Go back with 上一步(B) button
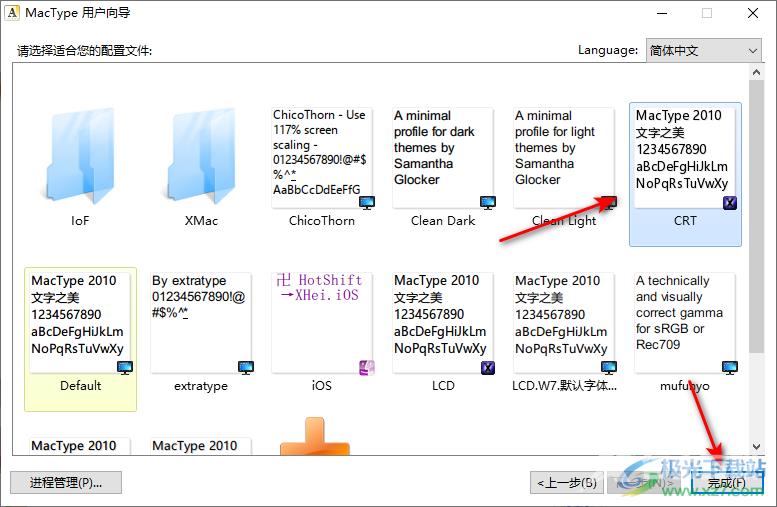The image size is (777, 507). tap(567, 482)
